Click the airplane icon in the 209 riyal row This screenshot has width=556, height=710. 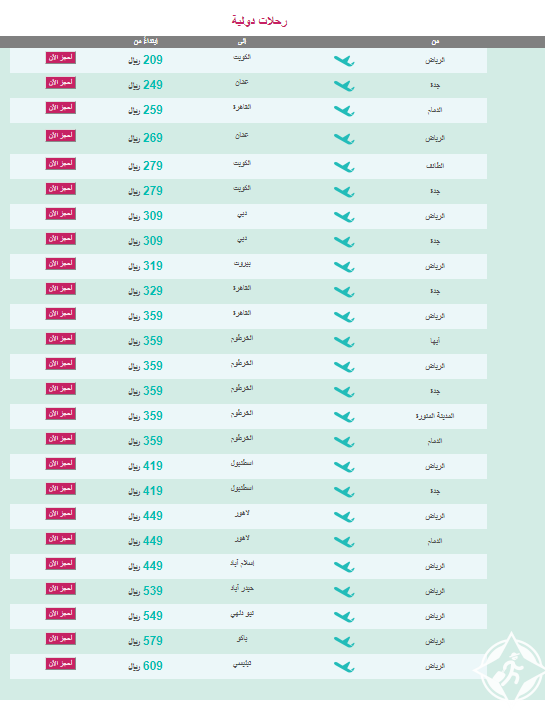click(344, 61)
